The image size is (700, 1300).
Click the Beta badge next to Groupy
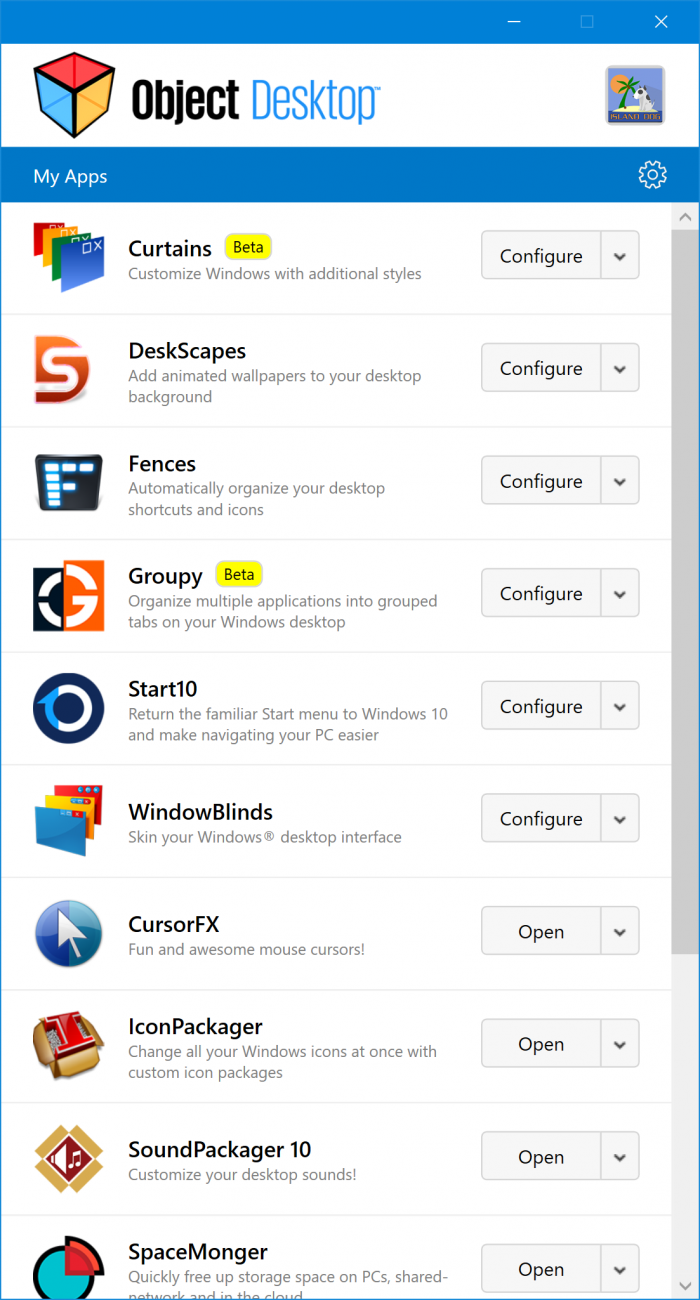coord(239,574)
